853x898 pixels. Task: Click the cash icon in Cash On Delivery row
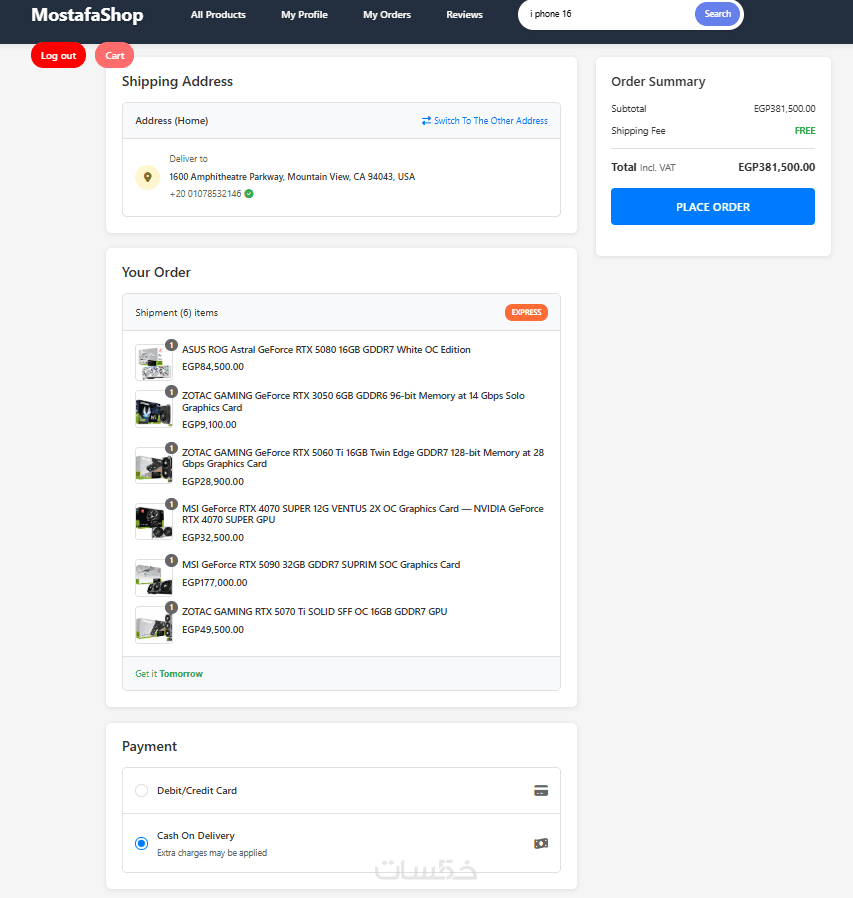pyautogui.click(x=541, y=844)
